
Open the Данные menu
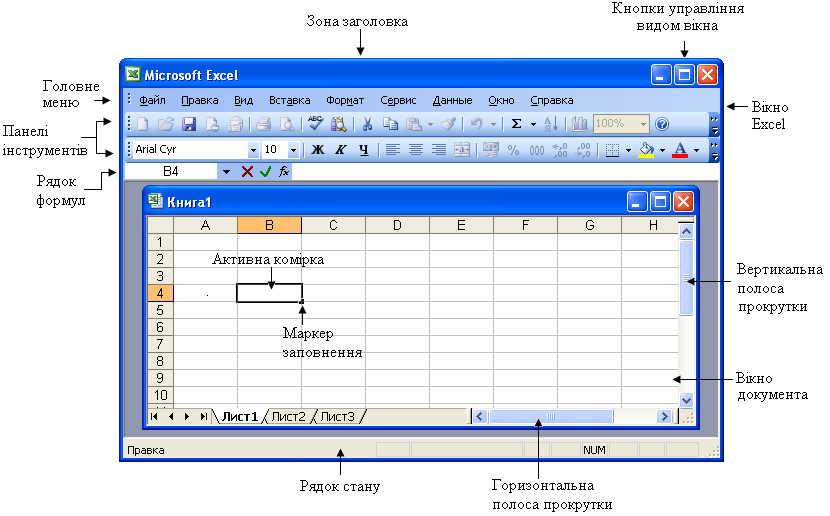pos(453,100)
